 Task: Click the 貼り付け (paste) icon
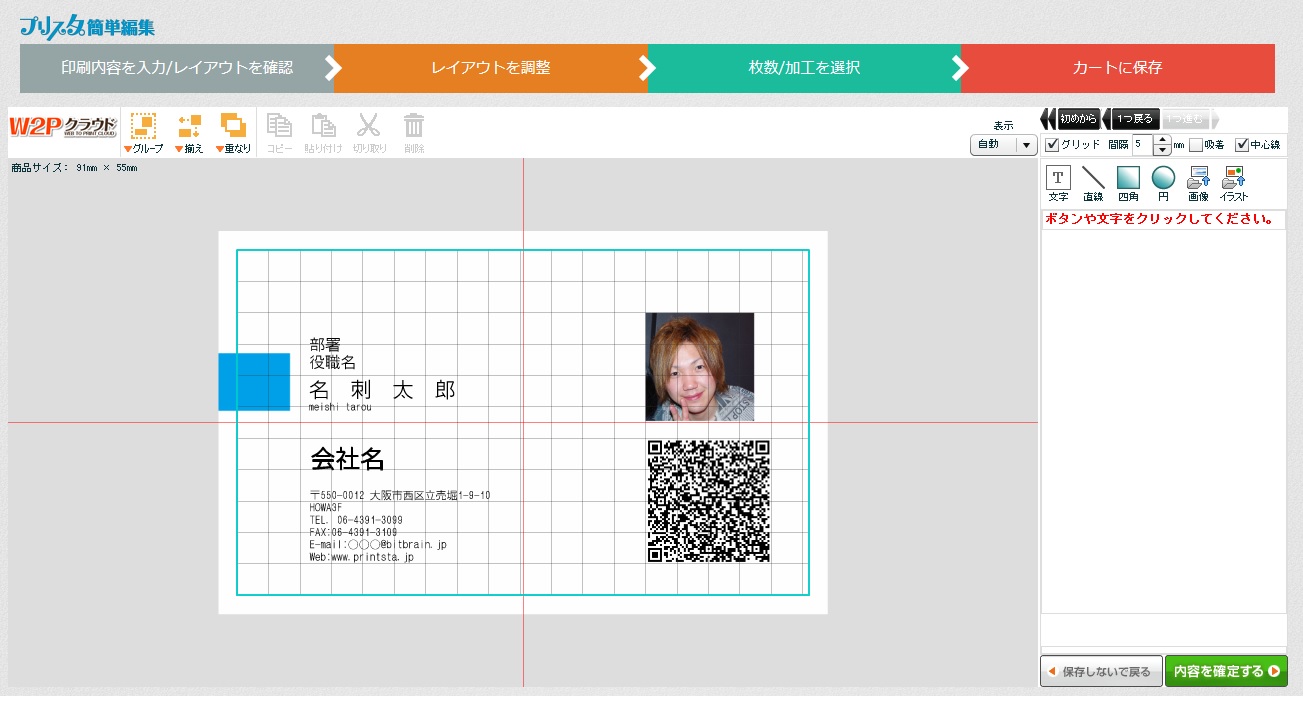click(324, 126)
